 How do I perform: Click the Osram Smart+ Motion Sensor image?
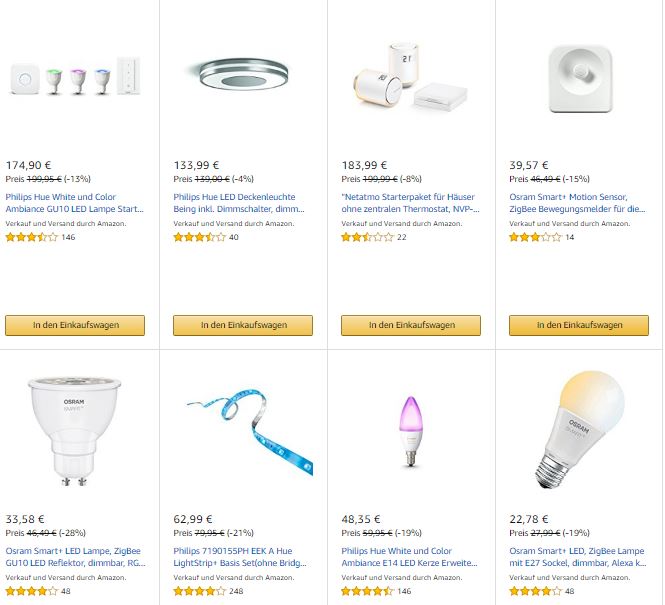[578, 77]
